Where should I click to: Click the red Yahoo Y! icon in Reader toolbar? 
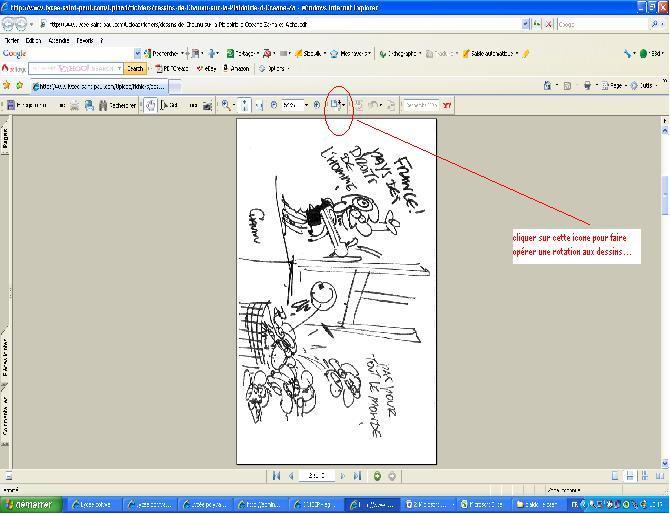pos(447,105)
